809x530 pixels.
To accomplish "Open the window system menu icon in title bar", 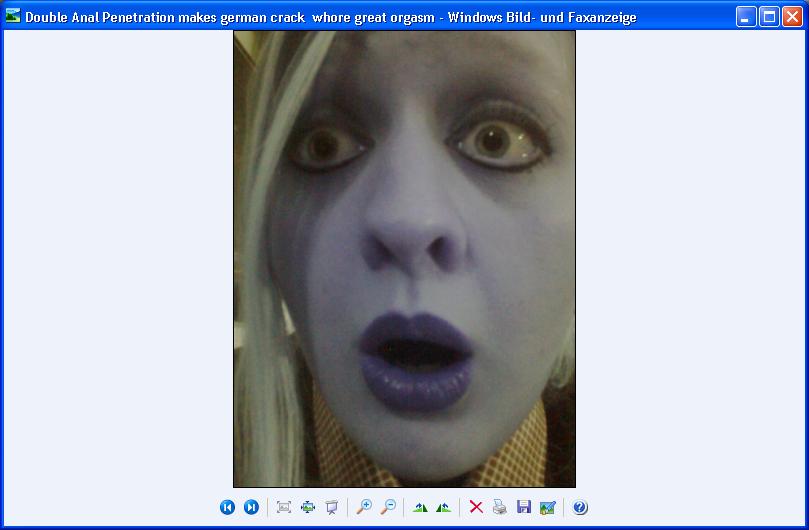I will coord(13,16).
